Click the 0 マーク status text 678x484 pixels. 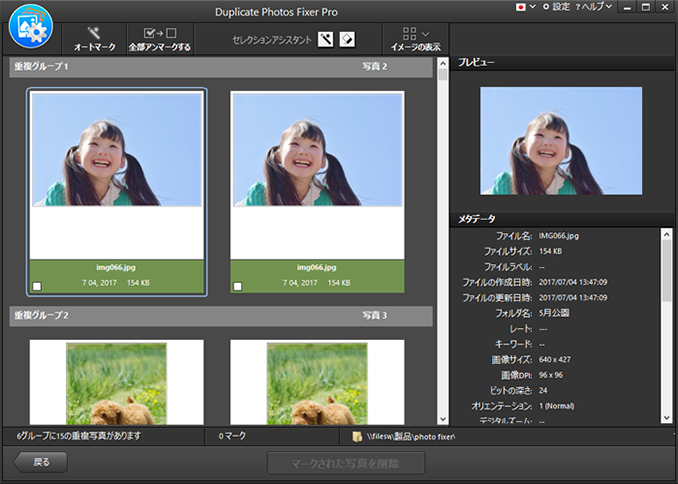click(x=232, y=436)
